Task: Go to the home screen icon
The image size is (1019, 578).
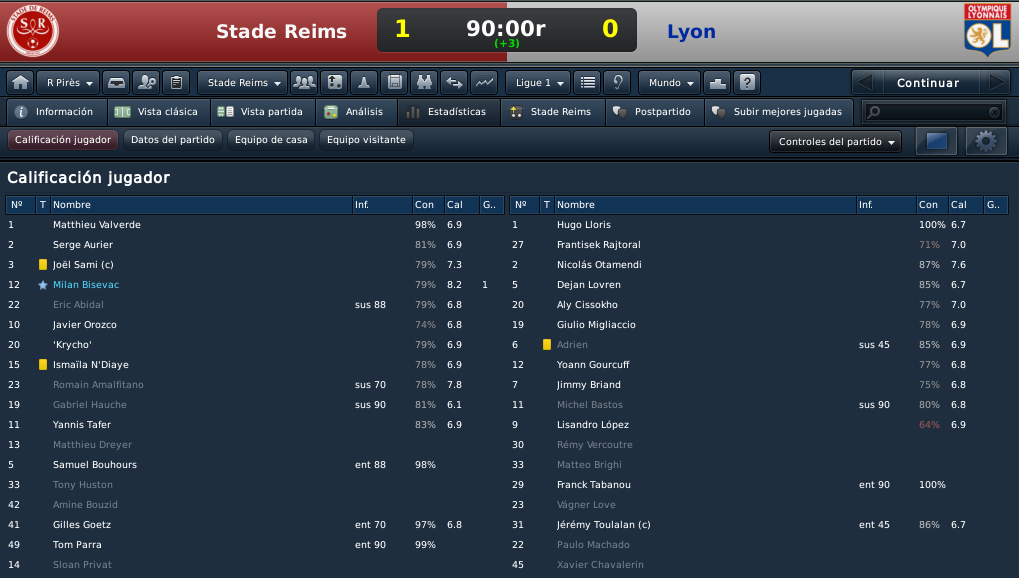Action: coord(20,83)
